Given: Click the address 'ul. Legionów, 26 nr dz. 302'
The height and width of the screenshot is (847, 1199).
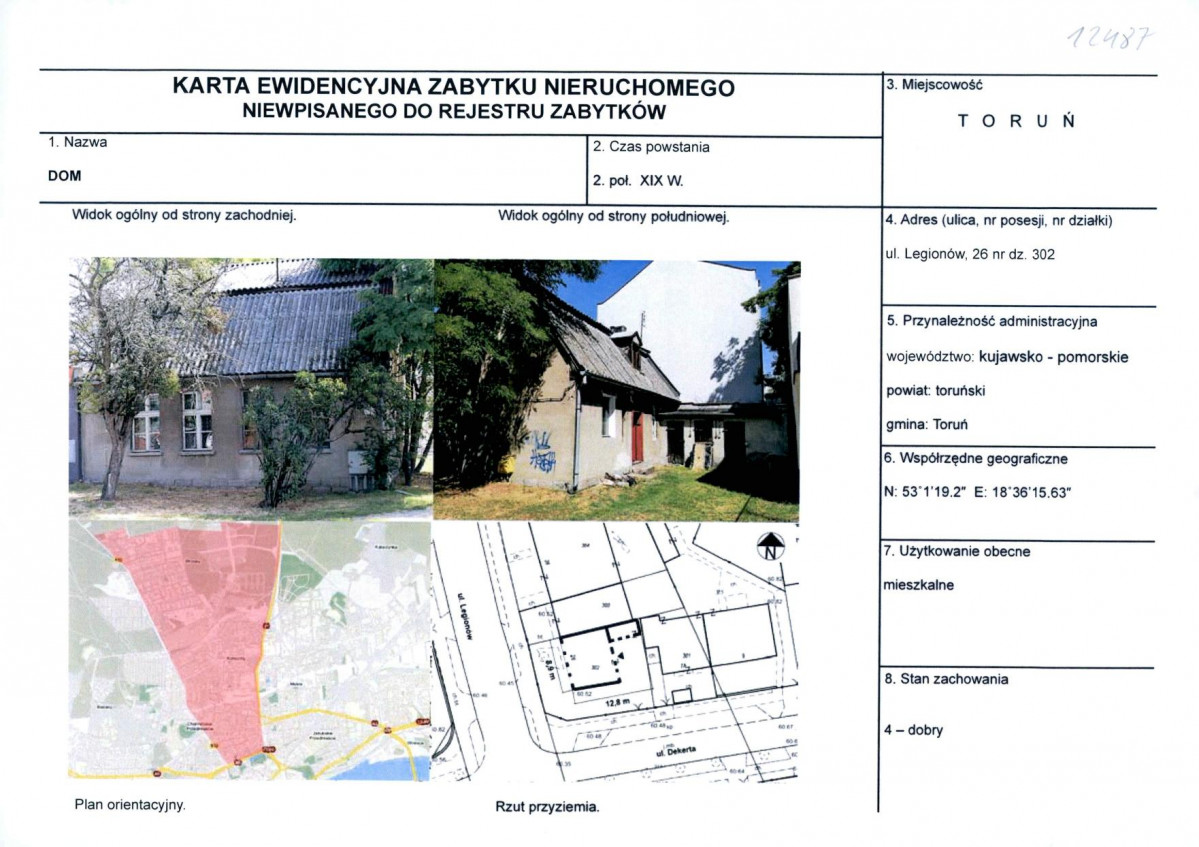Looking at the screenshot, I should coord(970,255).
